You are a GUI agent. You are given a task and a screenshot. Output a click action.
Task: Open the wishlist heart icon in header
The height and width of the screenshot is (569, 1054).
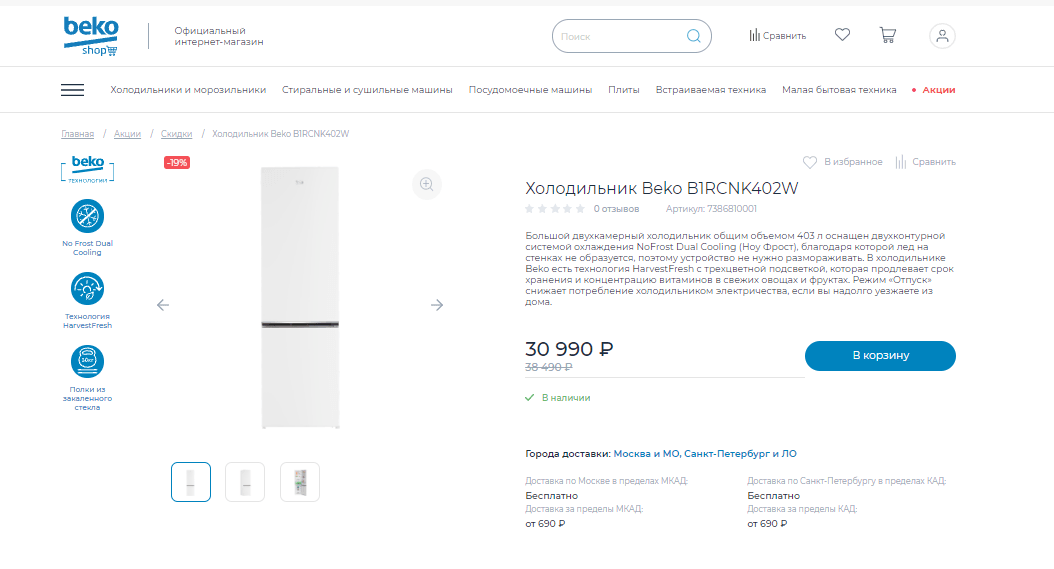(842, 35)
